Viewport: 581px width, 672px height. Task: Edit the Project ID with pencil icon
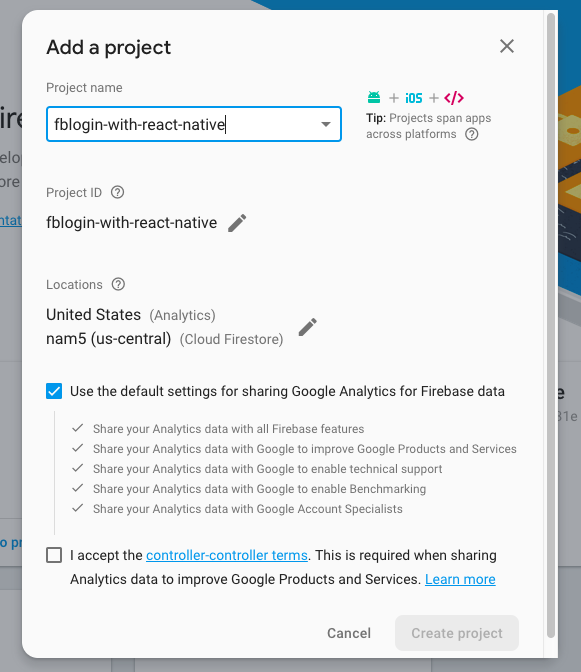coord(237,223)
